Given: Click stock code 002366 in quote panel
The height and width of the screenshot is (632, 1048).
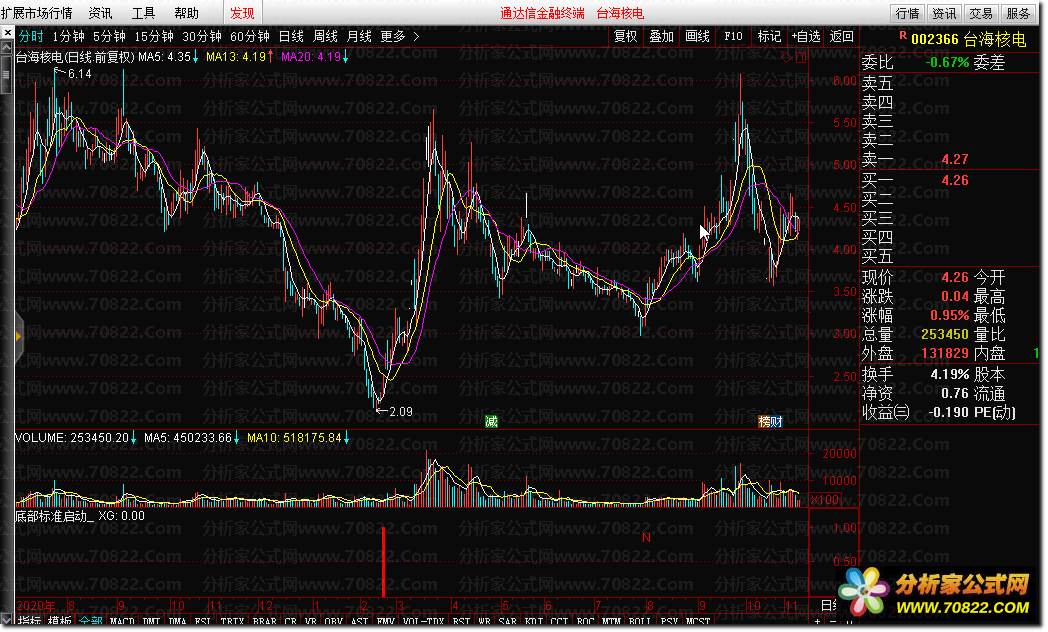Looking at the screenshot, I should click(934, 39).
